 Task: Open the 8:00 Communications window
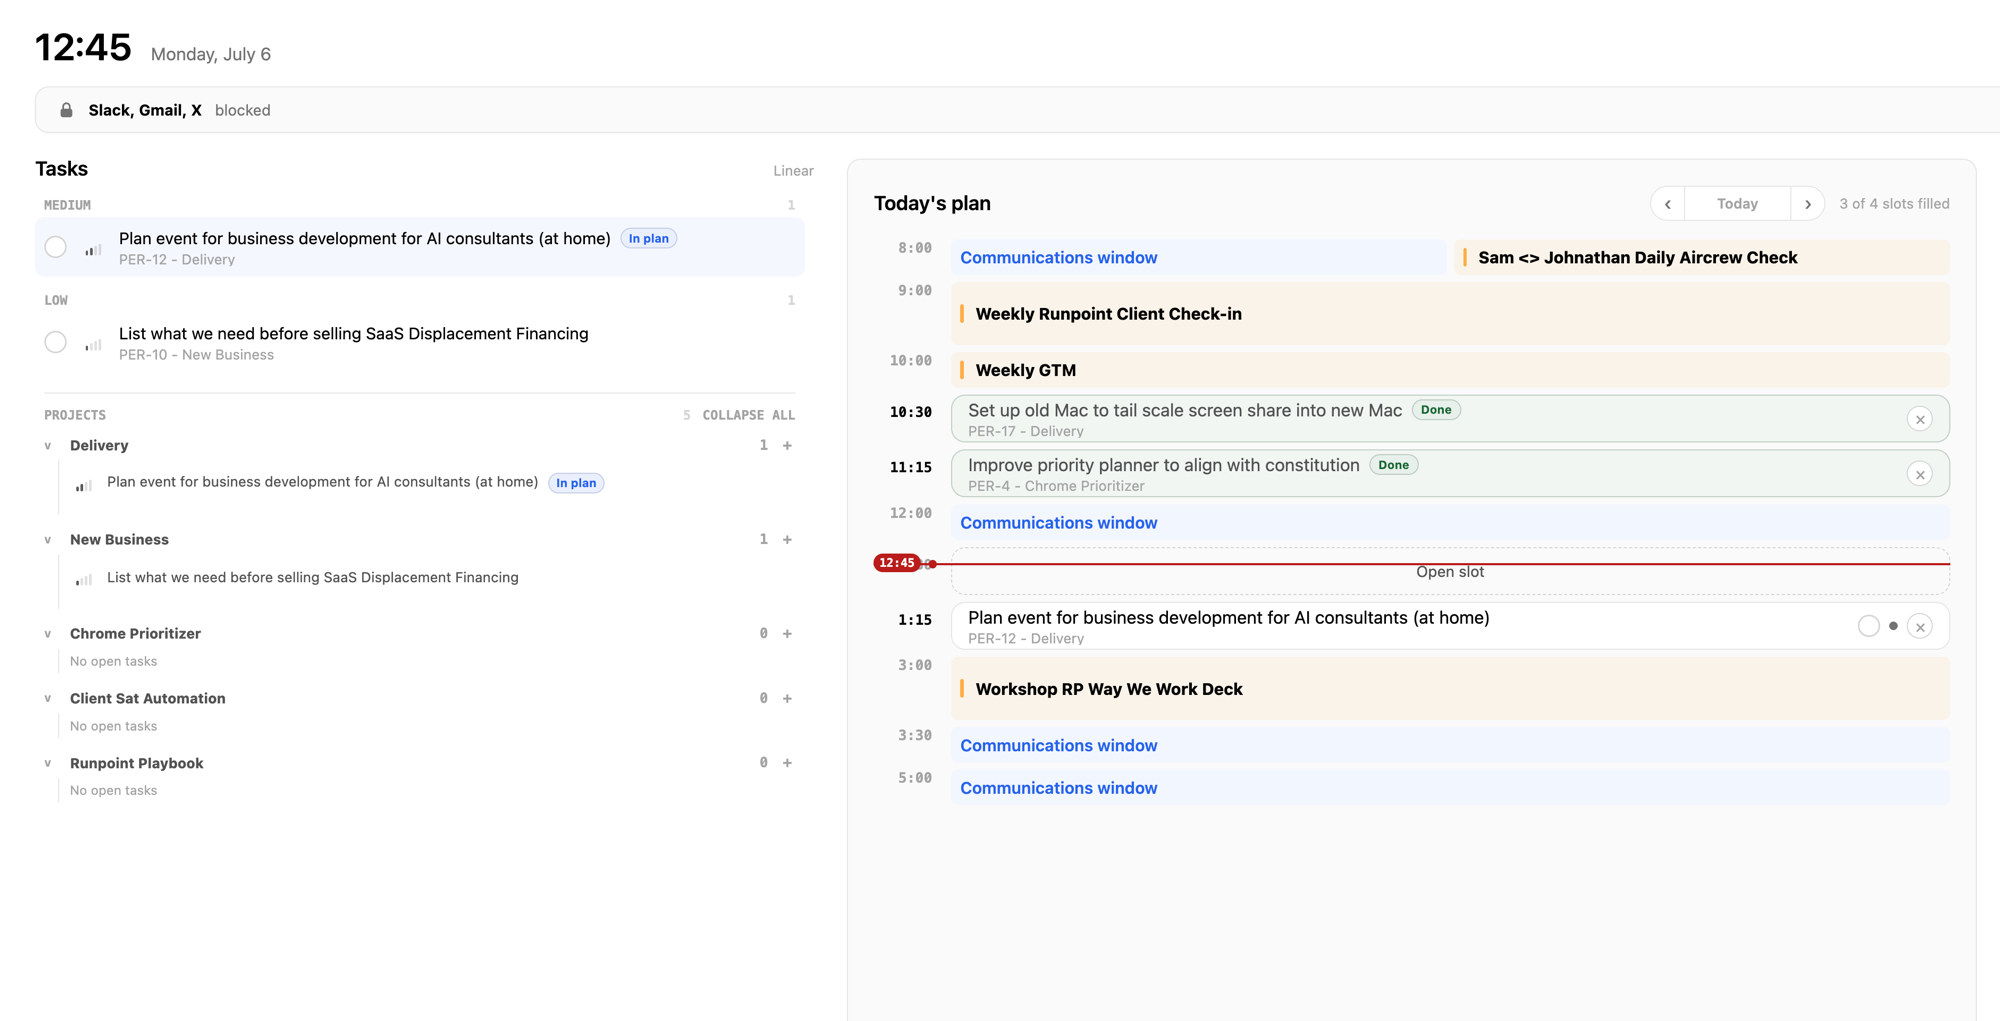(x=1198, y=258)
